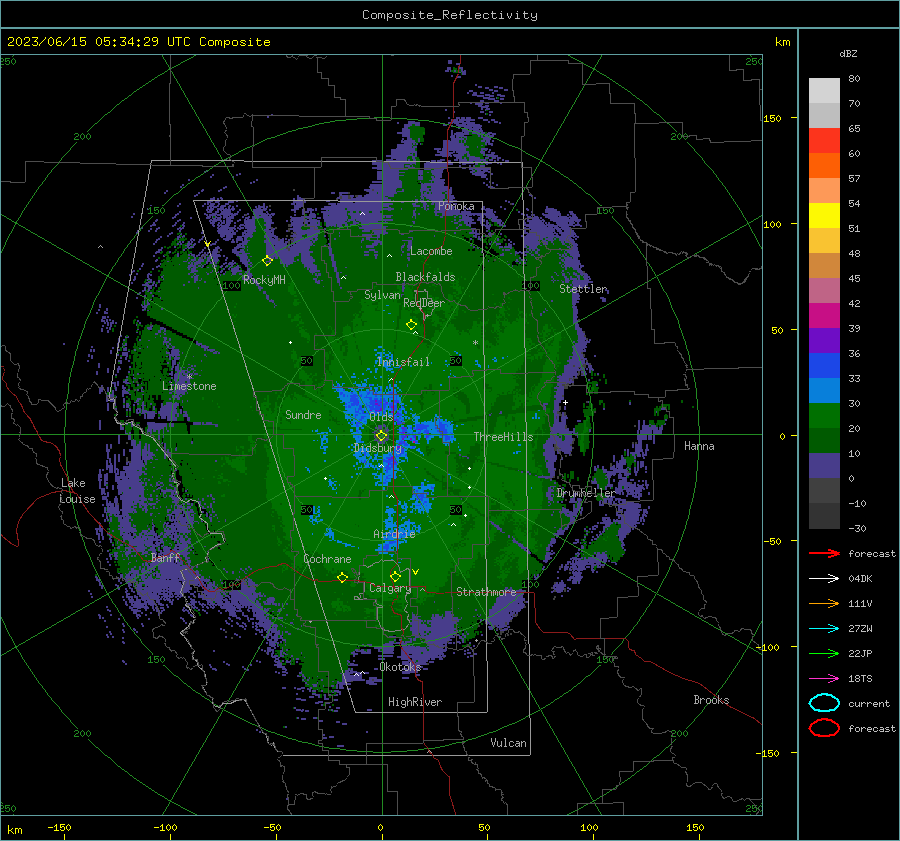This screenshot has height=841, width=900.
Task: Click the Banff label on the map
Action: pyautogui.click(x=165, y=558)
